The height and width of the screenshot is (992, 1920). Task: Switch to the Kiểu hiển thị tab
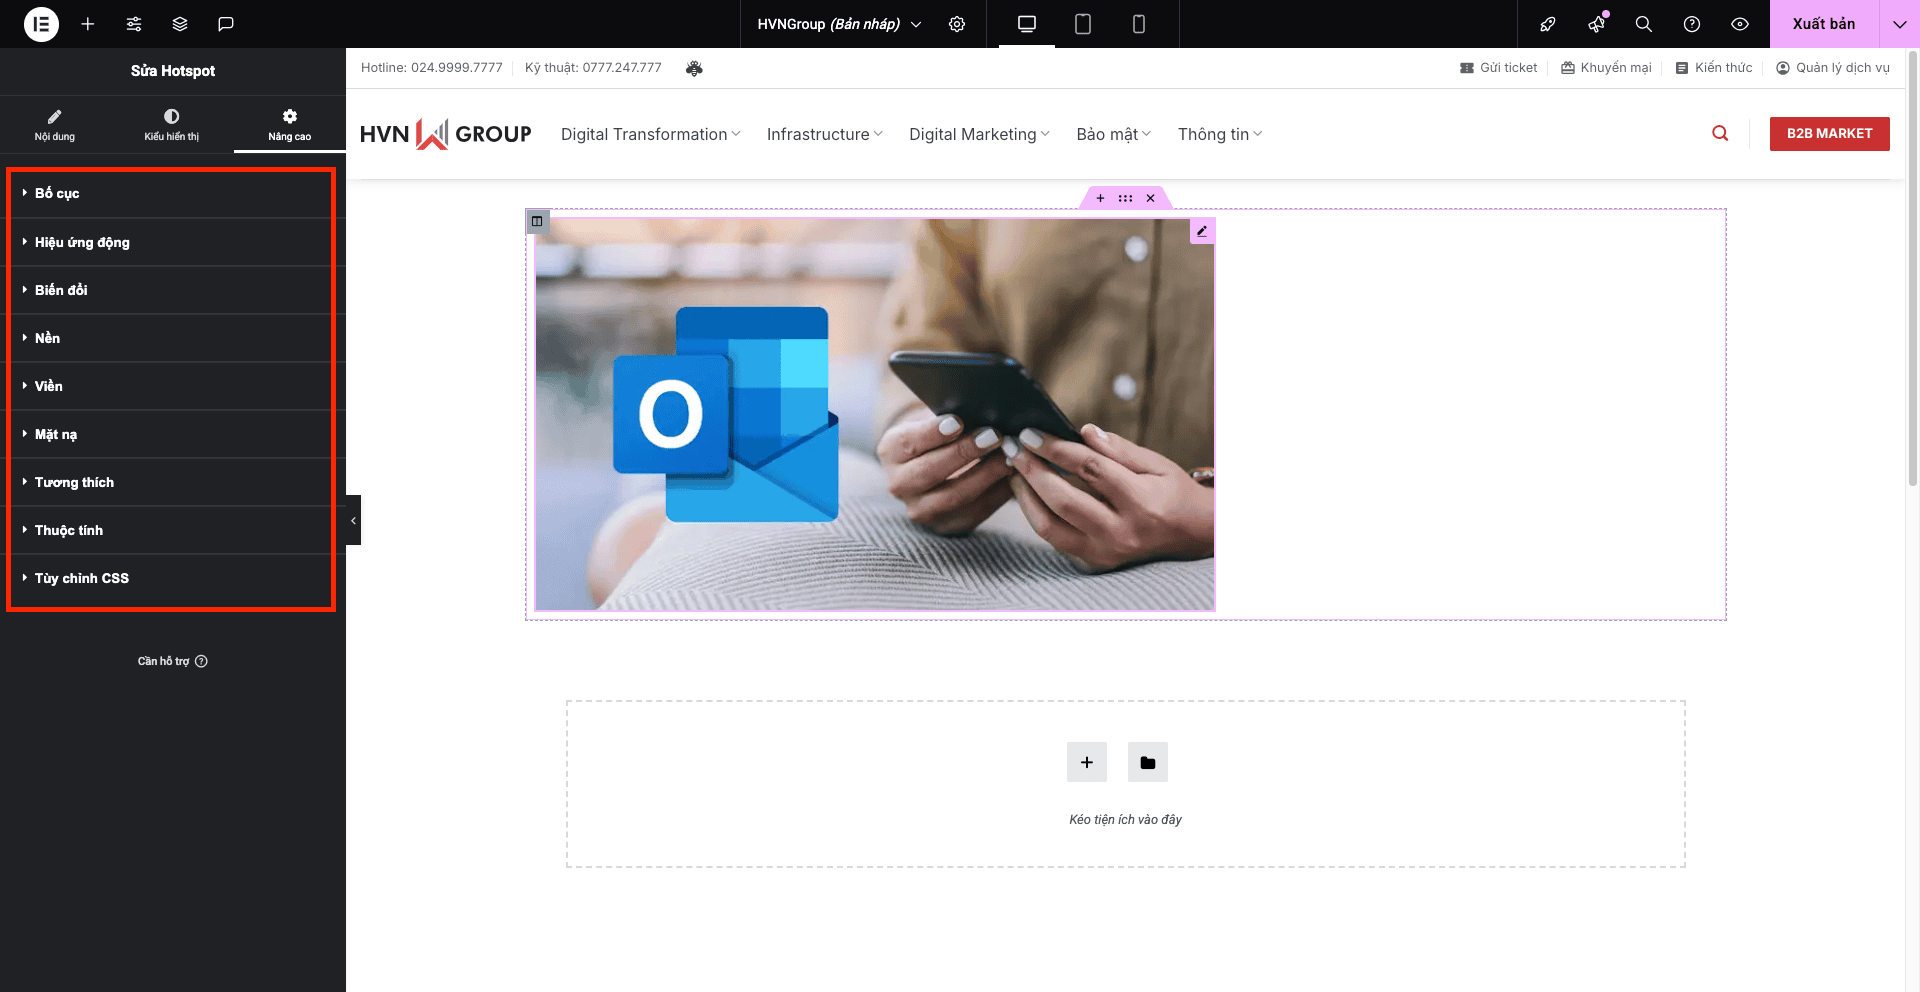(x=172, y=124)
